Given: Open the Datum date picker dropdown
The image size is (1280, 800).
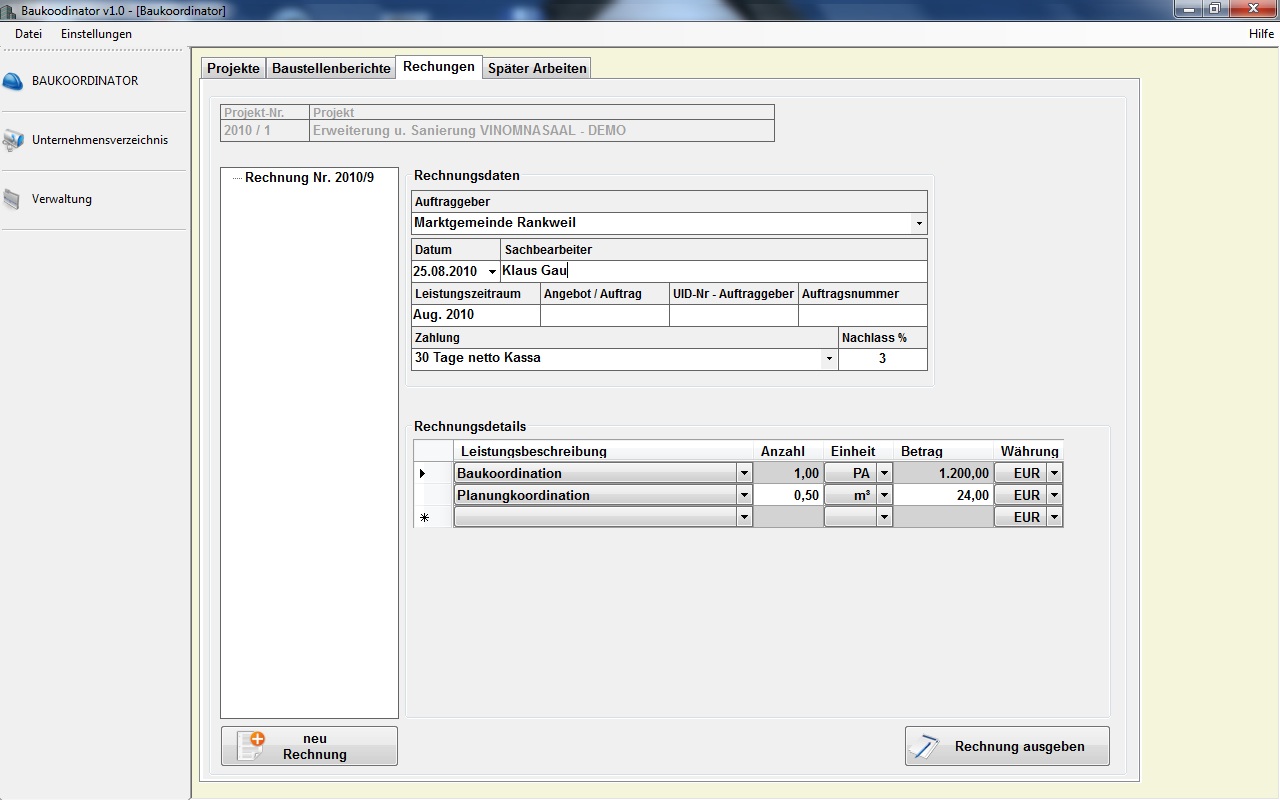Looking at the screenshot, I should (x=491, y=271).
